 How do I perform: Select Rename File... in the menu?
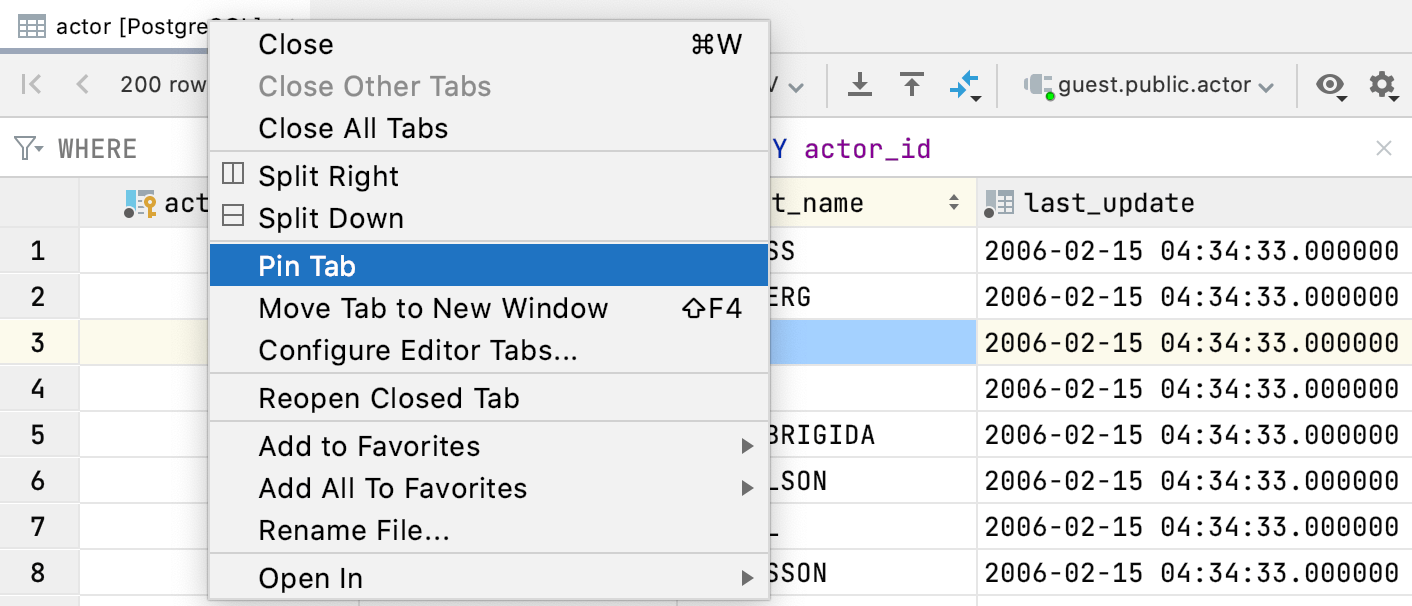pyautogui.click(x=353, y=530)
